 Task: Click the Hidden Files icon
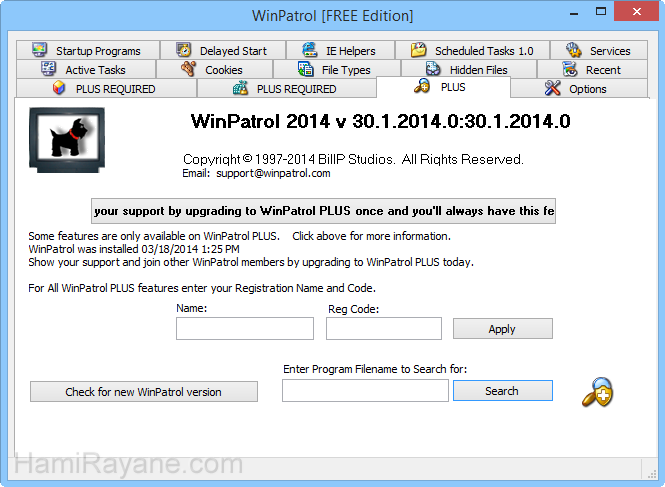click(433, 69)
